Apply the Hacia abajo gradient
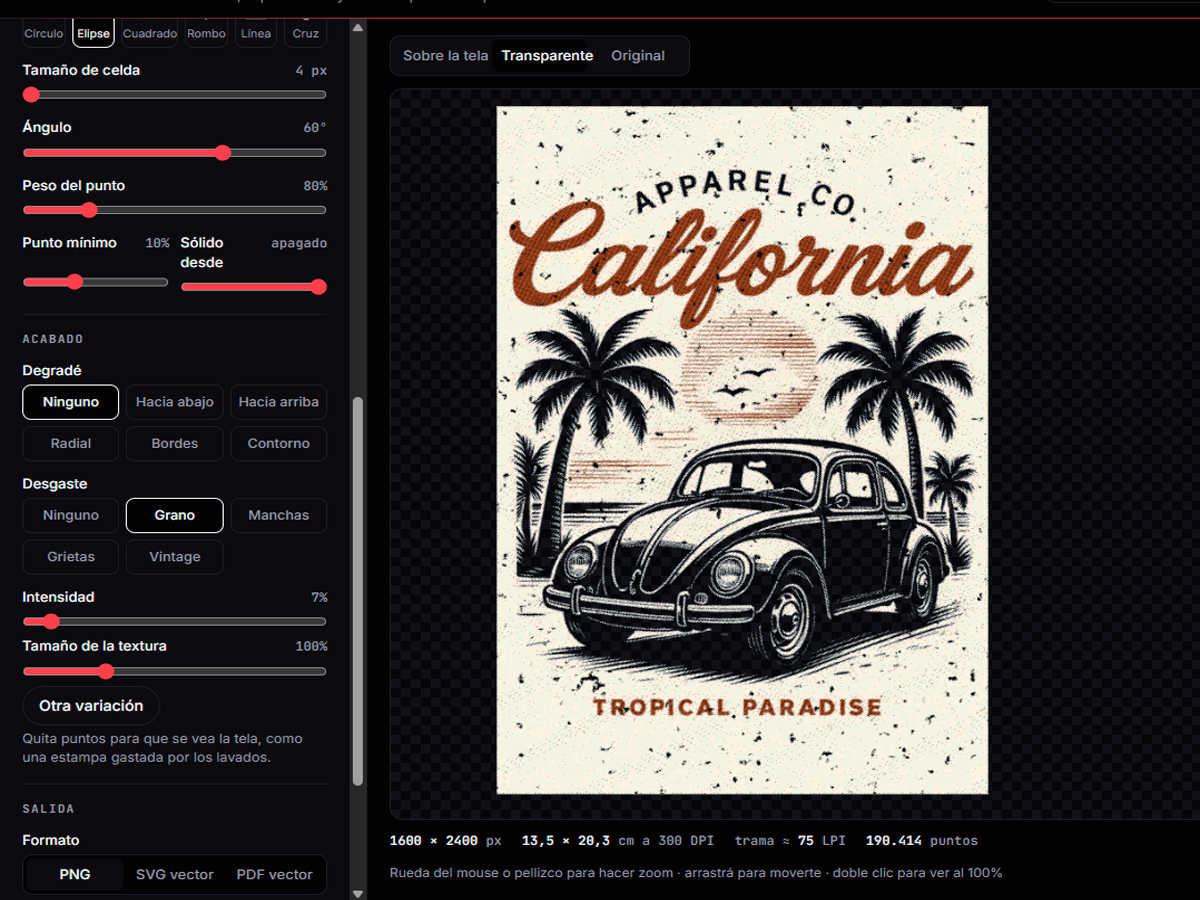The height and width of the screenshot is (900, 1200). tap(175, 402)
